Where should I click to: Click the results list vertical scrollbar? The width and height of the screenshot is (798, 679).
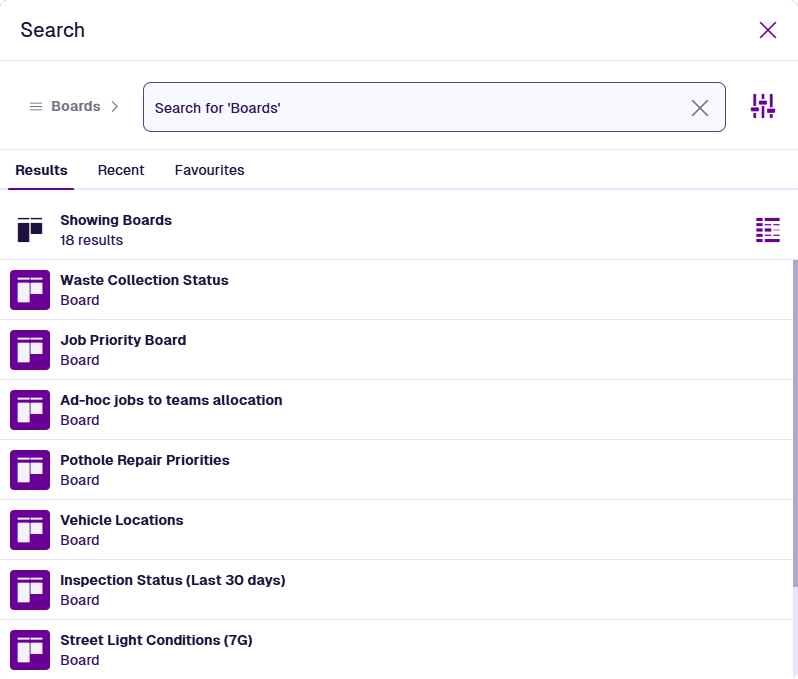pos(794,420)
